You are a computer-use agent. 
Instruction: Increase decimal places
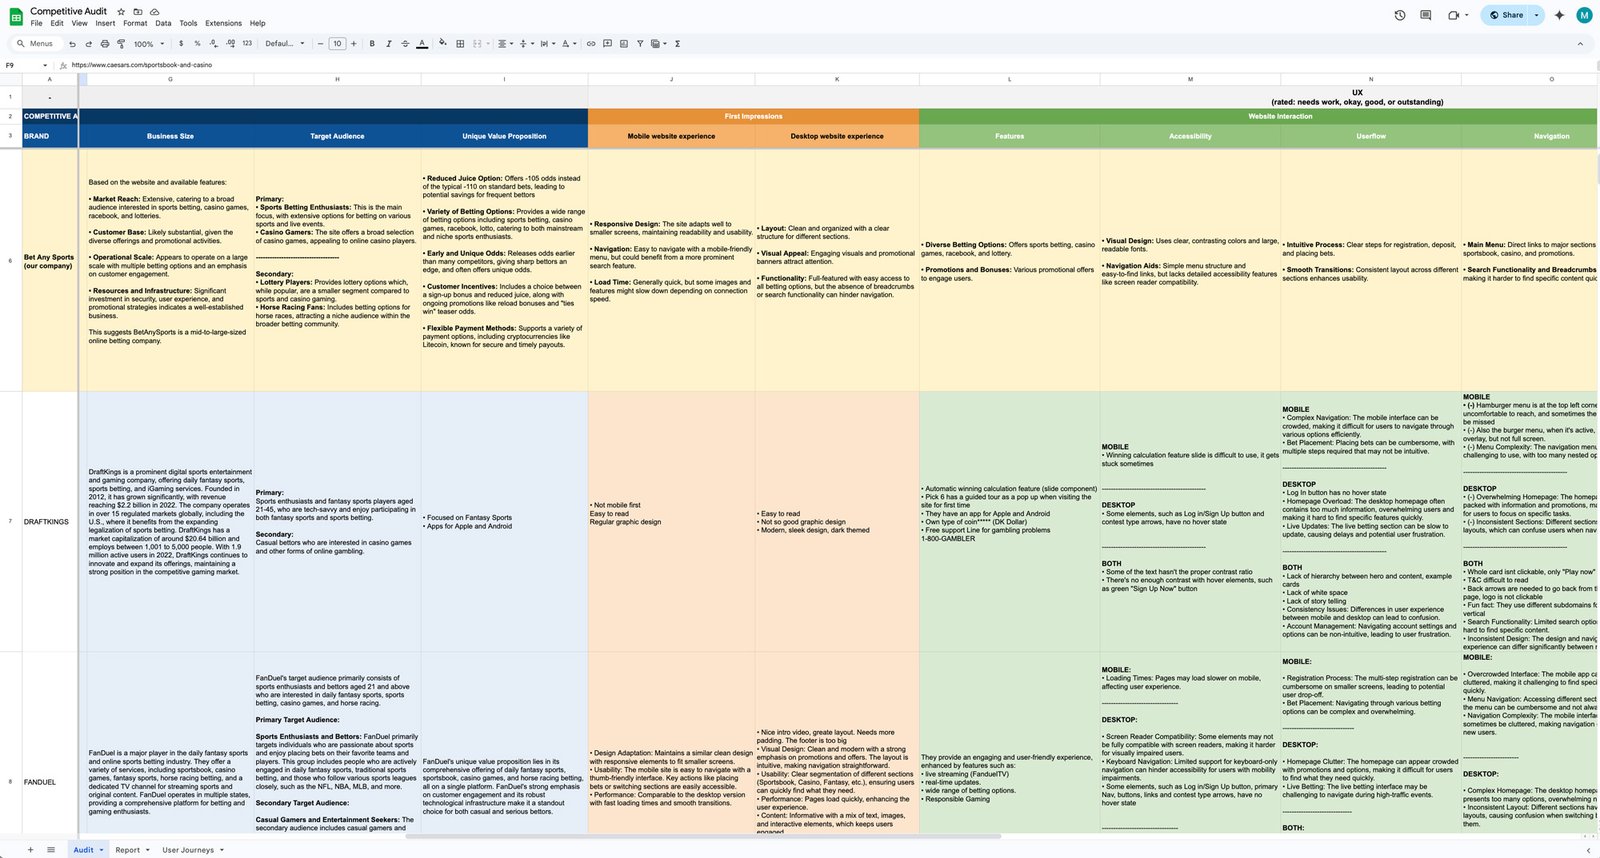tap(231, 44)
